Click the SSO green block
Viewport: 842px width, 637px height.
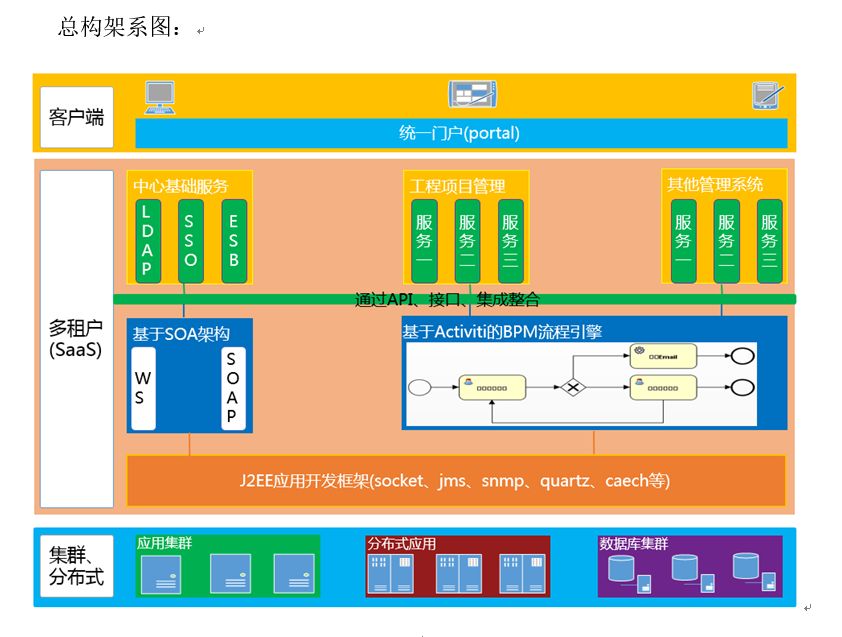[x=191, y=241]
